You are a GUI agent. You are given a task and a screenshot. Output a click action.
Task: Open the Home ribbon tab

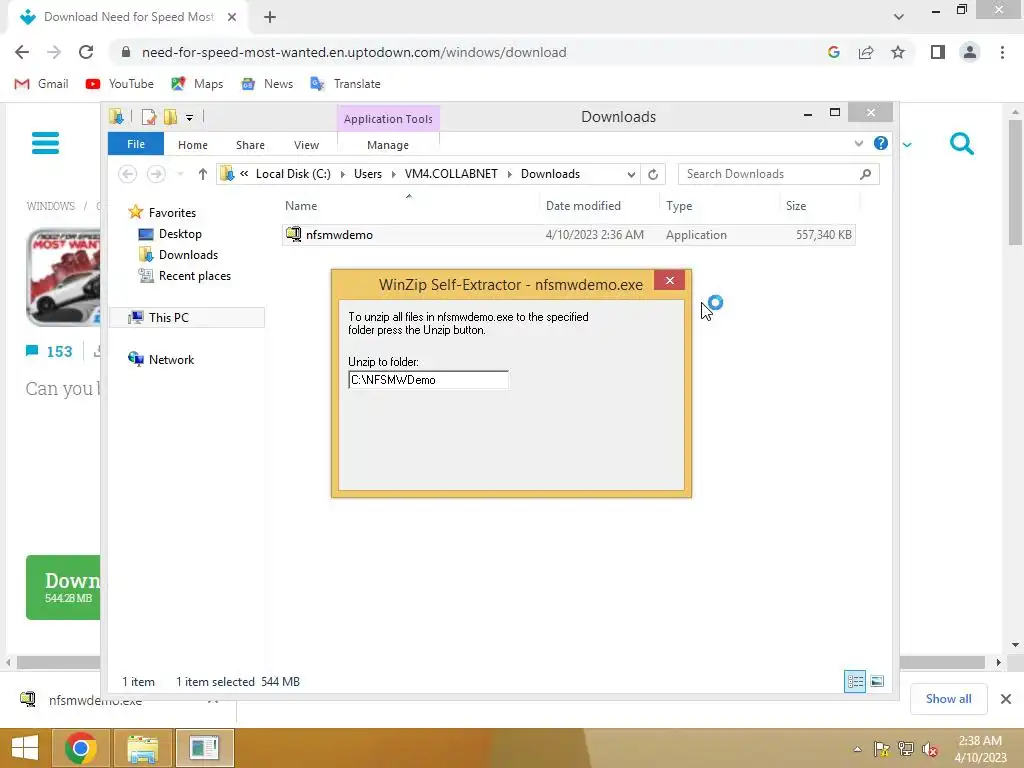pos(193,145)
